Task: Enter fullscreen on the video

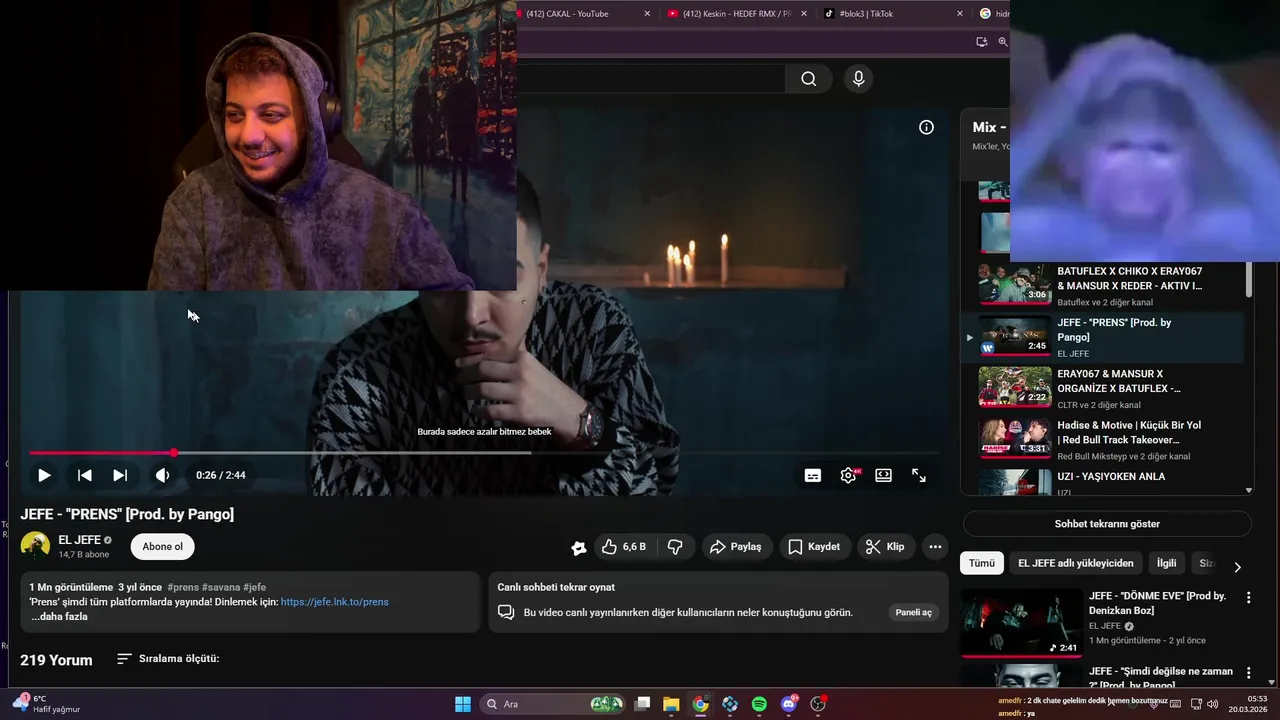Action: 919,476
